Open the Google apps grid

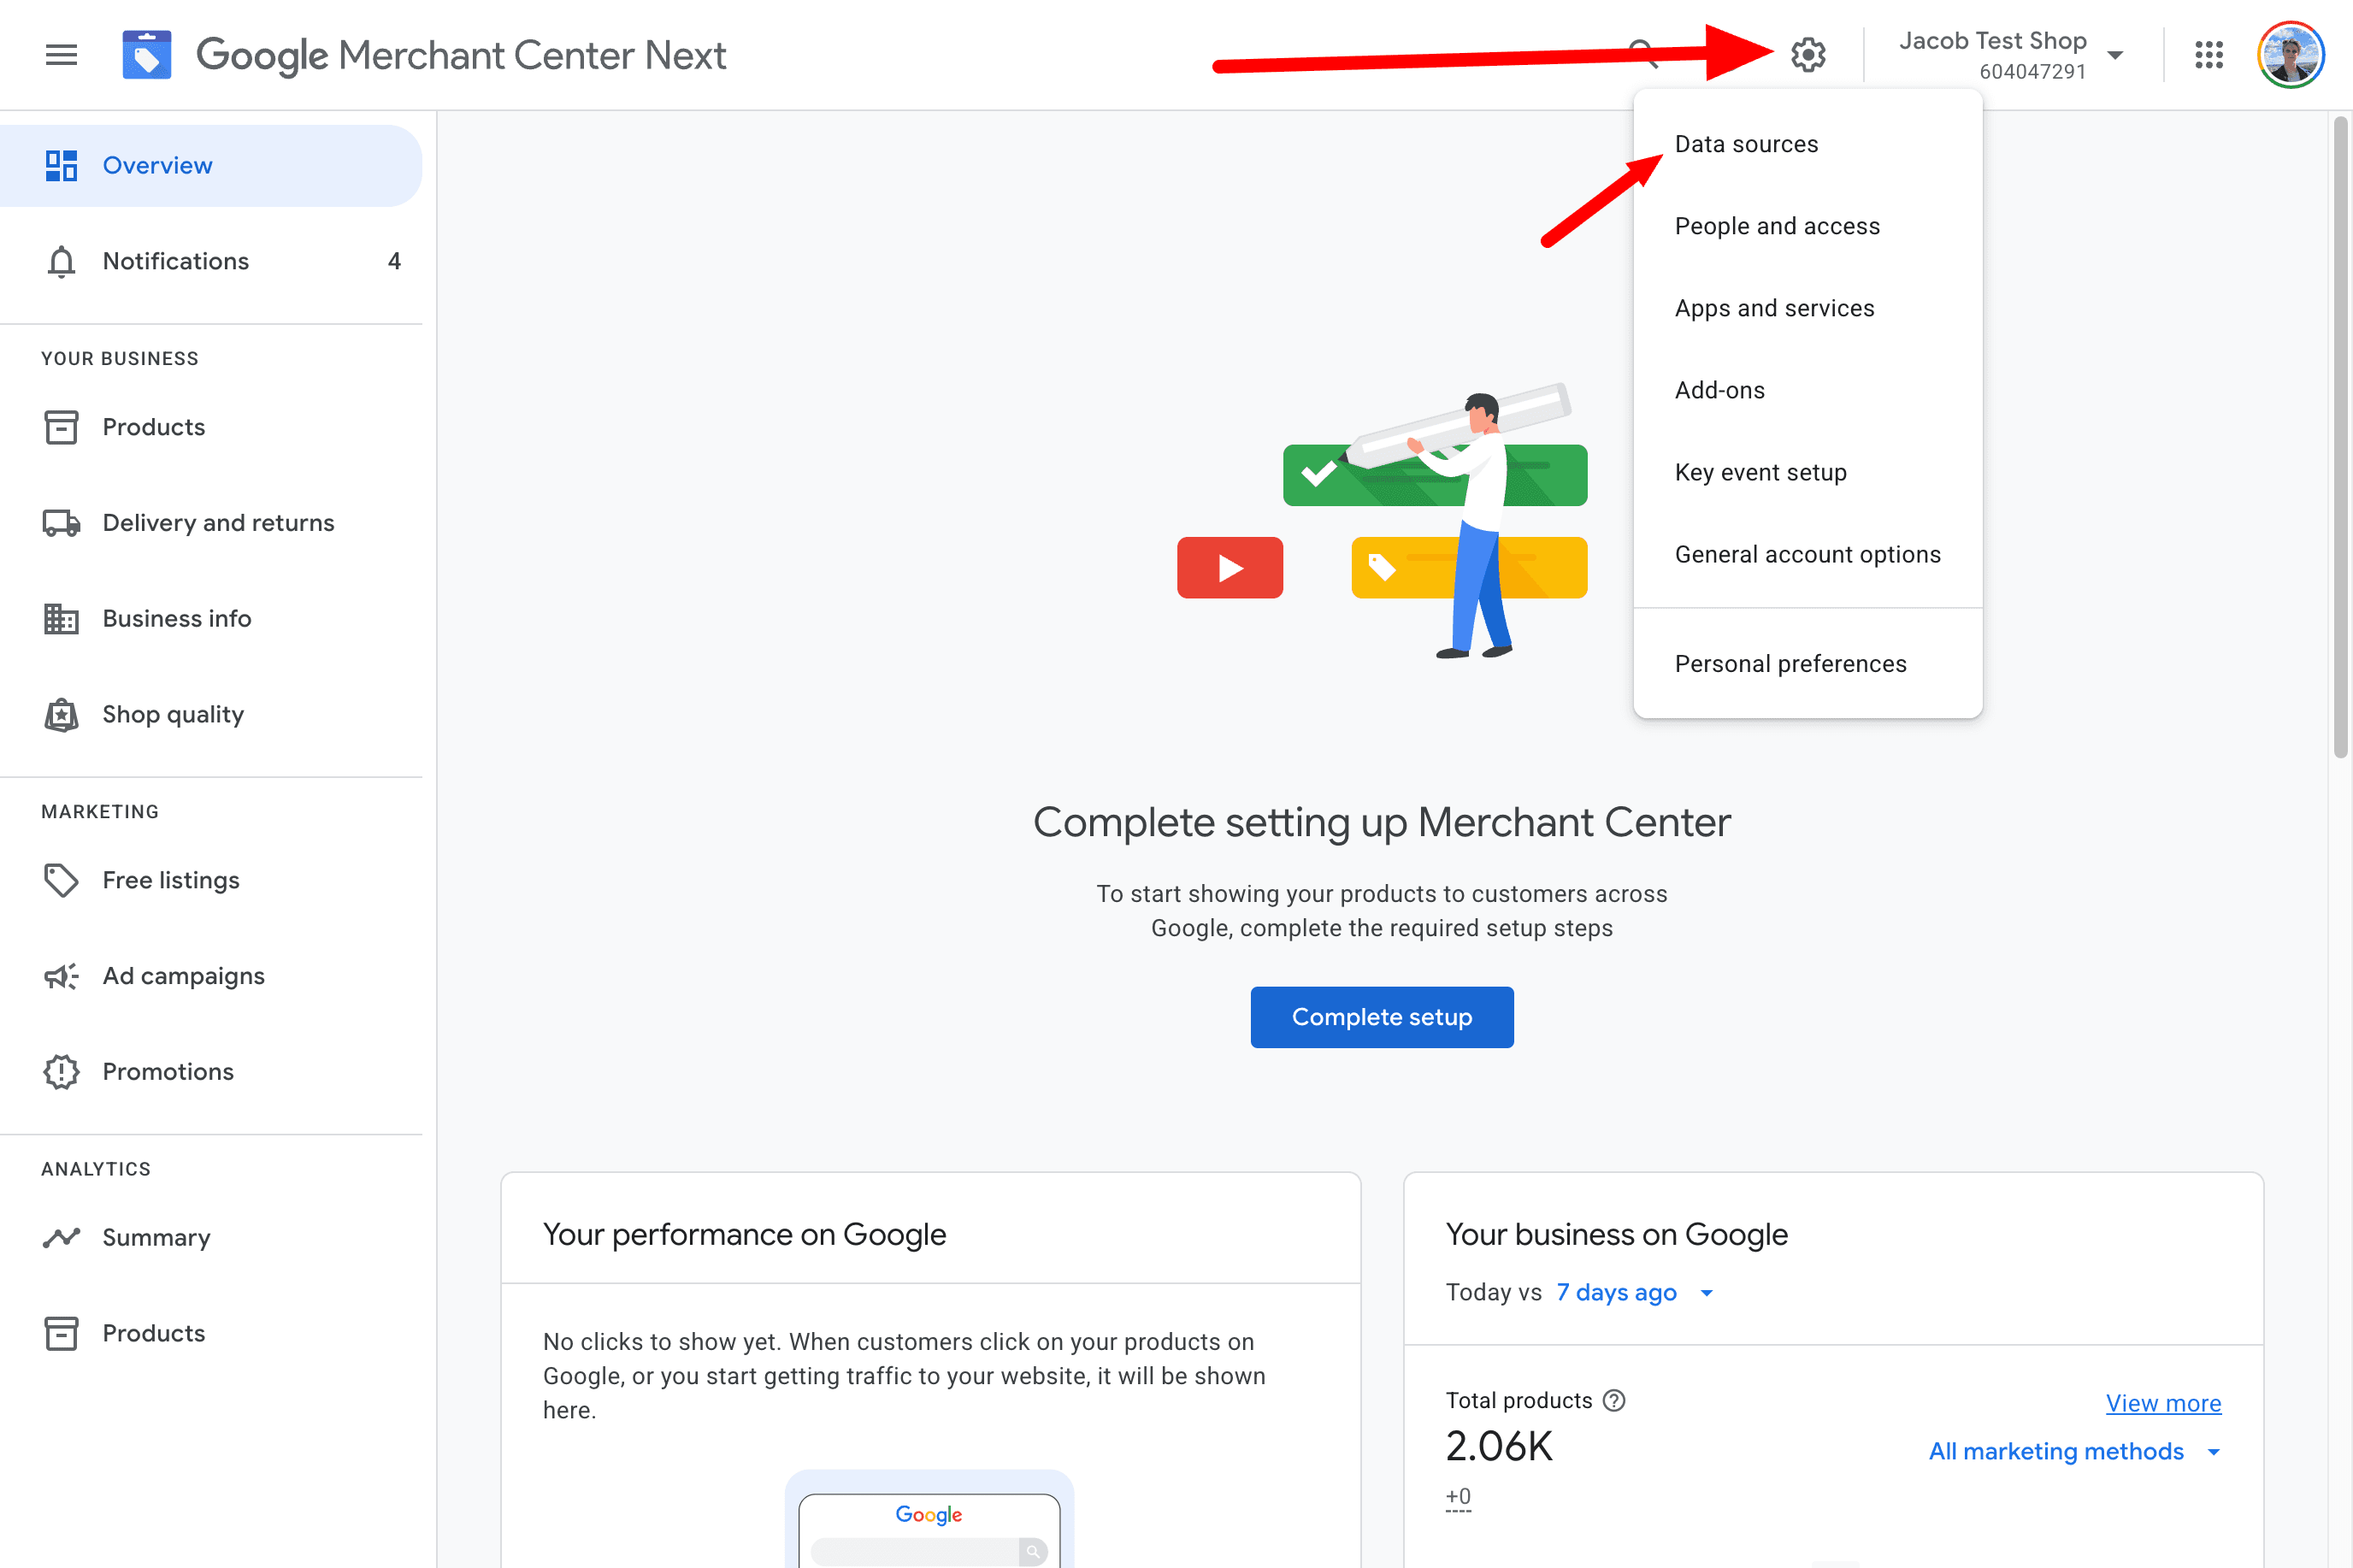[2208, 55]
